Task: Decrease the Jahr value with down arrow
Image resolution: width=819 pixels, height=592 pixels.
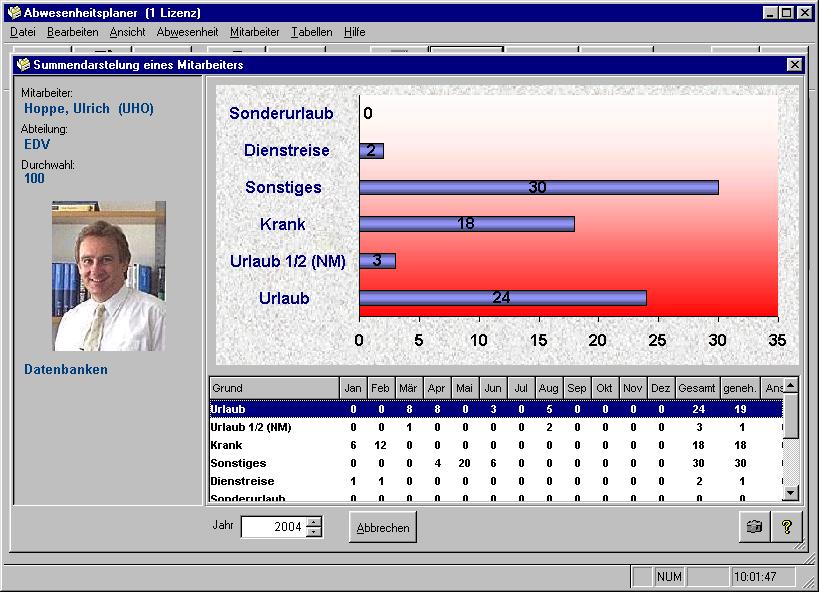Action: 314,532
